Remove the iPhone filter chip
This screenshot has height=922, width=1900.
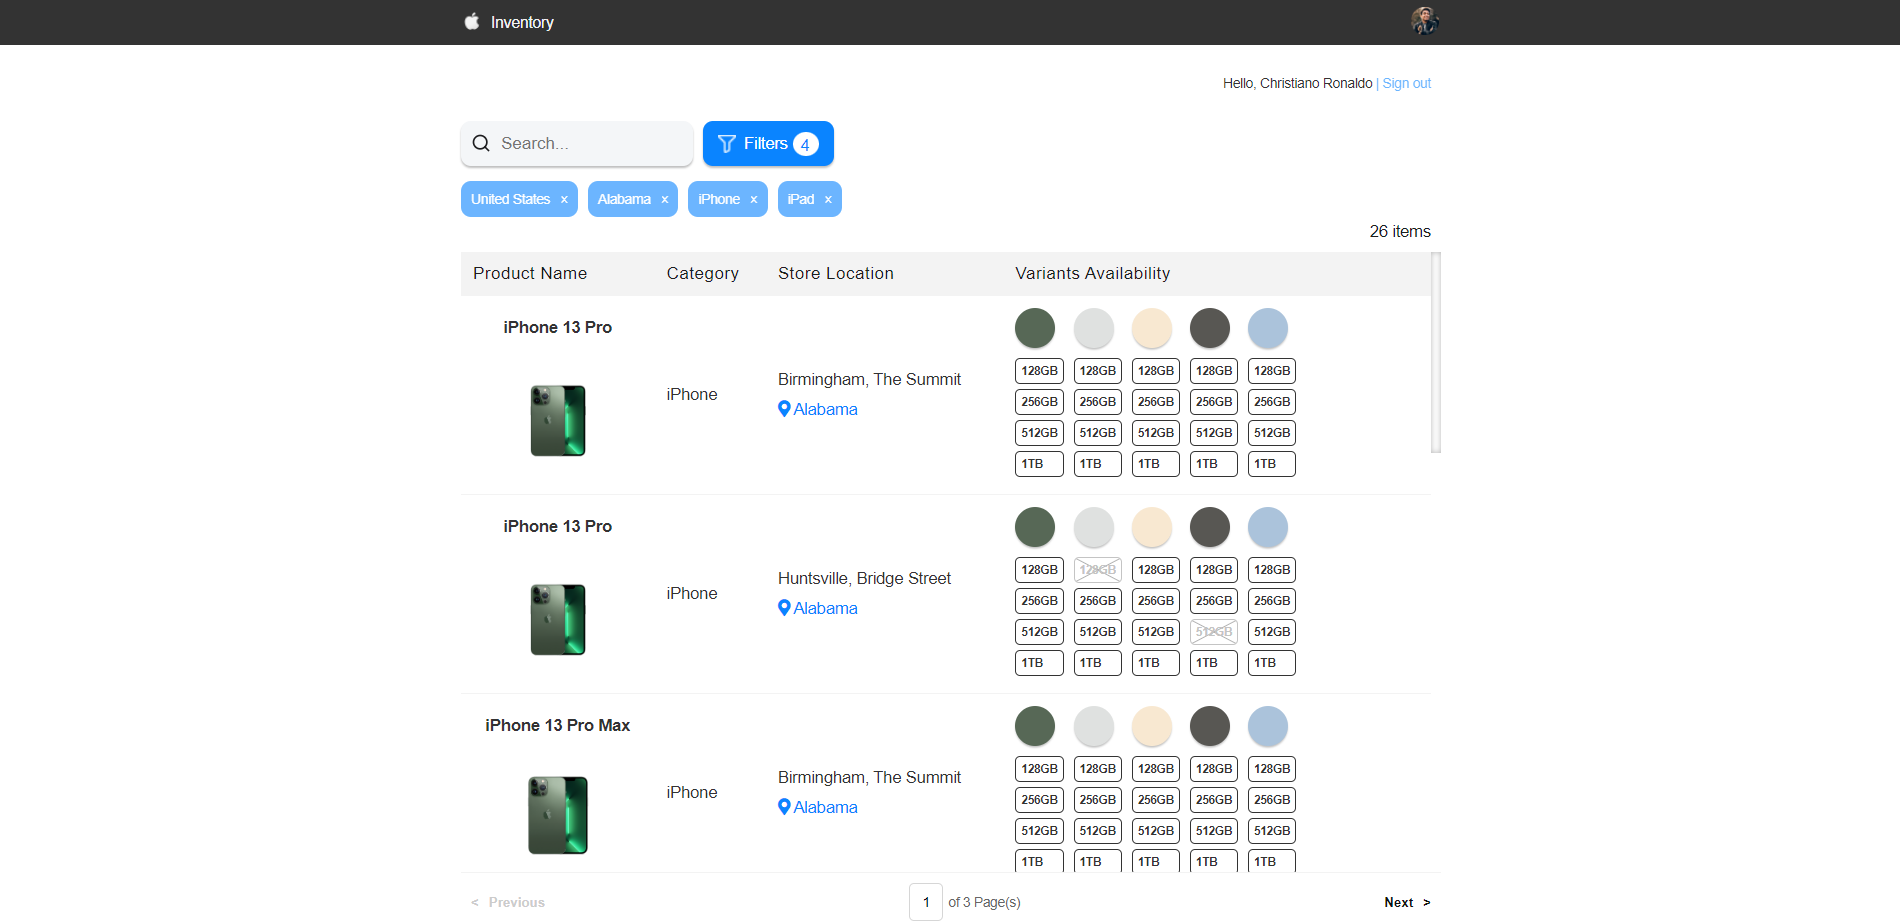coord(754,200)
